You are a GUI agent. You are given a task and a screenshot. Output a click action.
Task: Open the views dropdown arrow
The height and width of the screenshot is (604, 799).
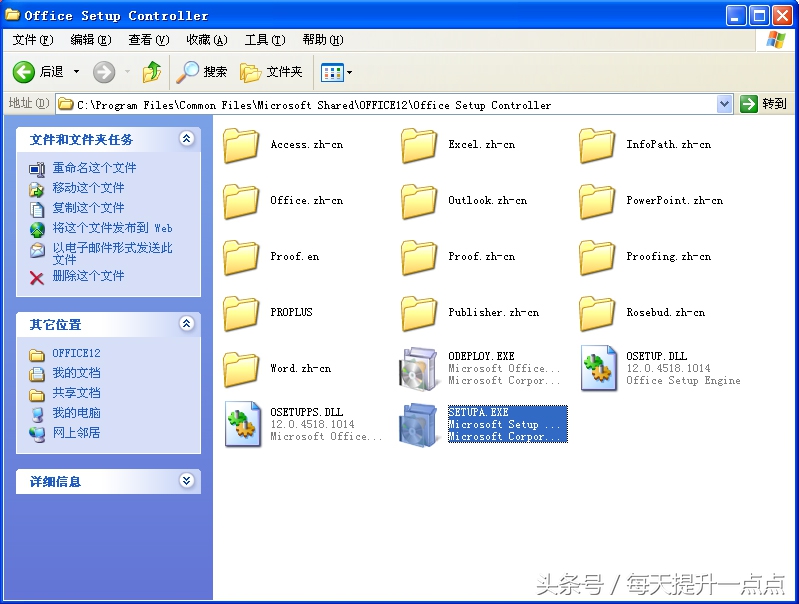(x=350, y=72)
